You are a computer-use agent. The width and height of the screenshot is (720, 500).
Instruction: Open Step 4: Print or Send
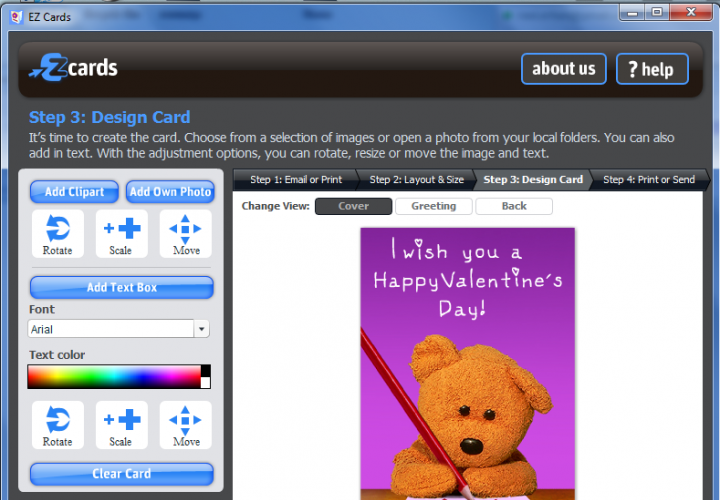(x=648, y=180)
